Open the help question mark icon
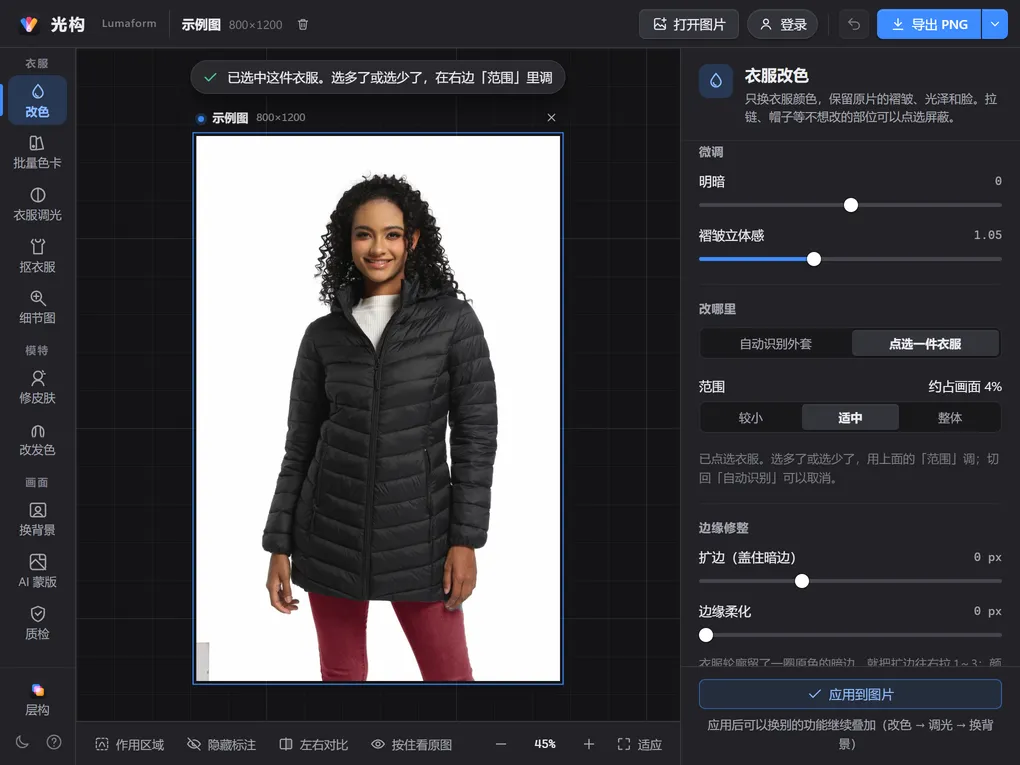Screen dimensions: 1020x765 (x=54, y=742)
